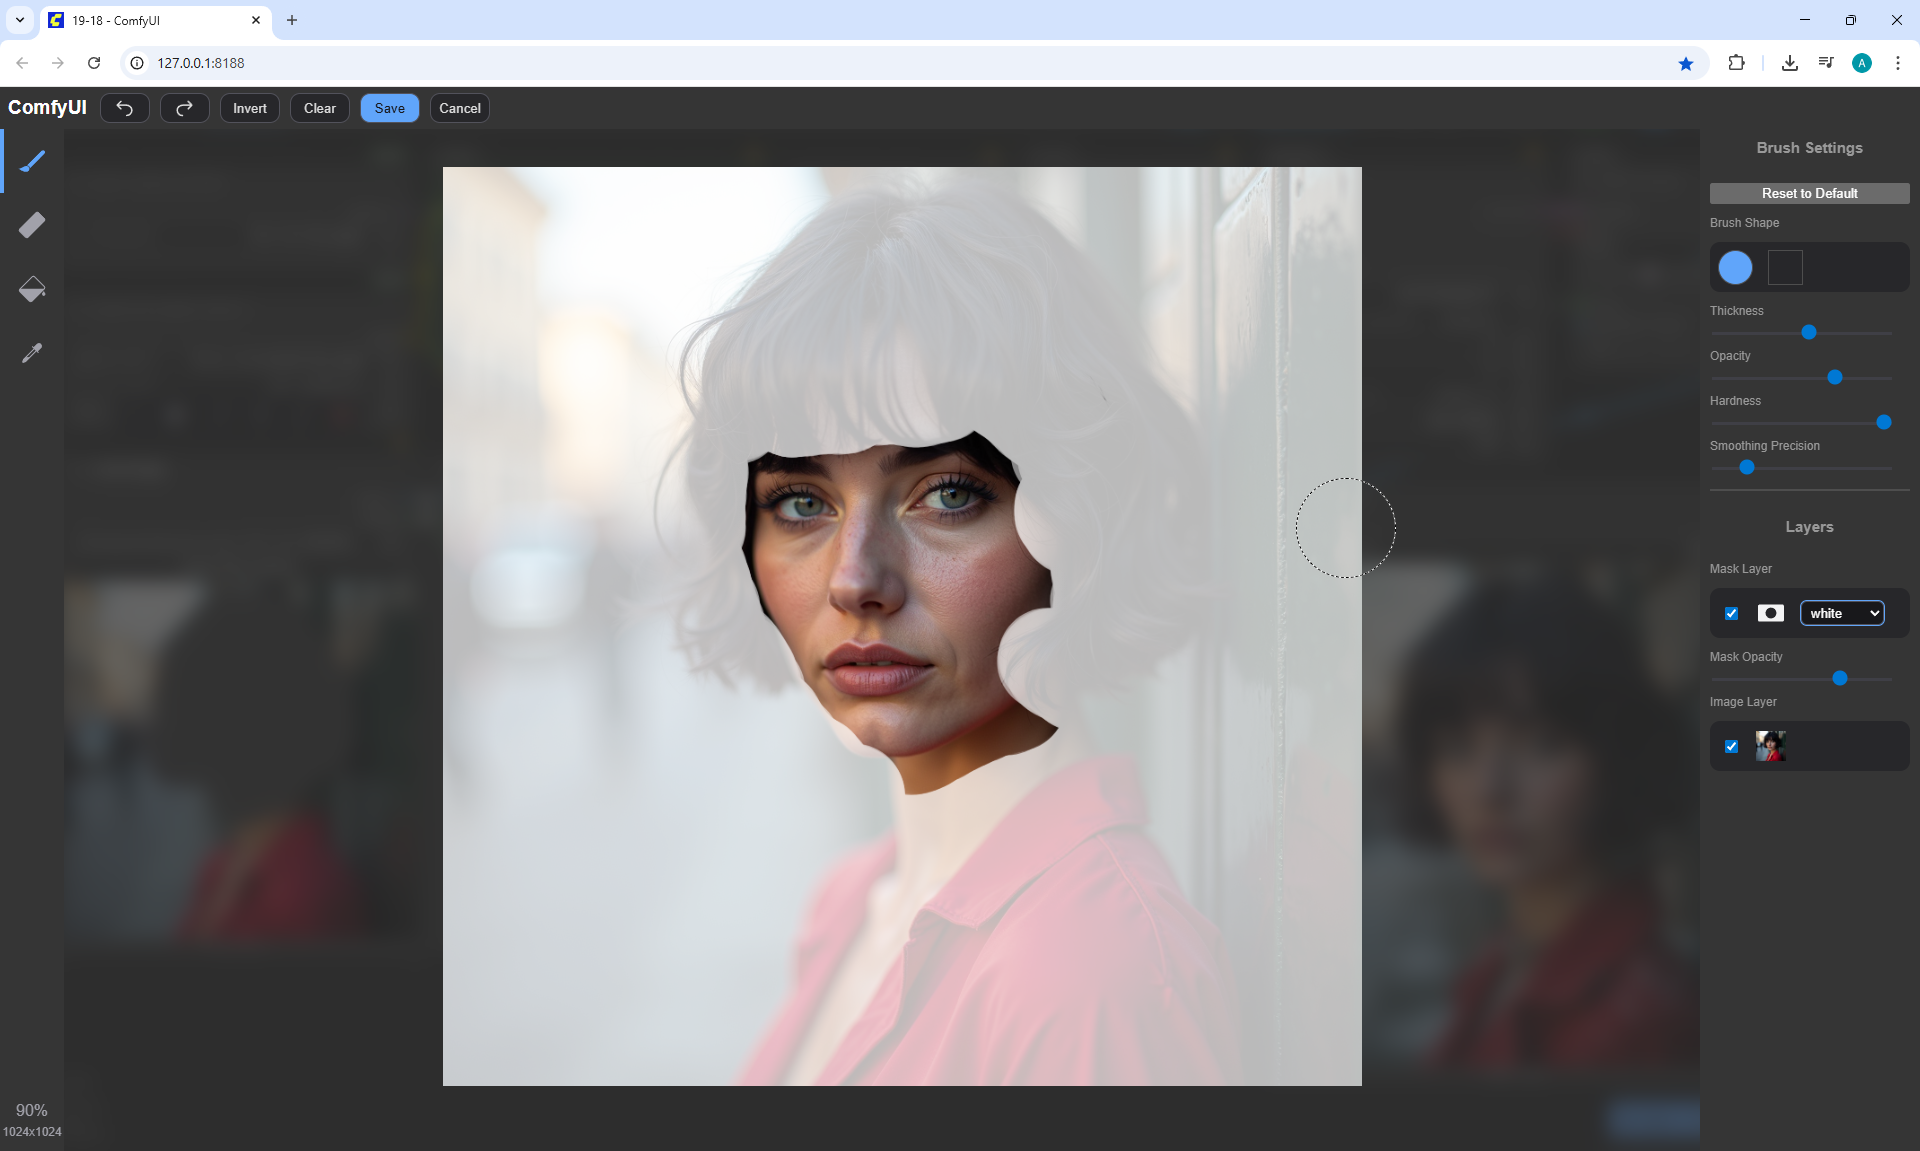The width and height of the screenshot is (1920, 1151).
Task: Select the Brush tool in sidebar
Action: (32, 161)
